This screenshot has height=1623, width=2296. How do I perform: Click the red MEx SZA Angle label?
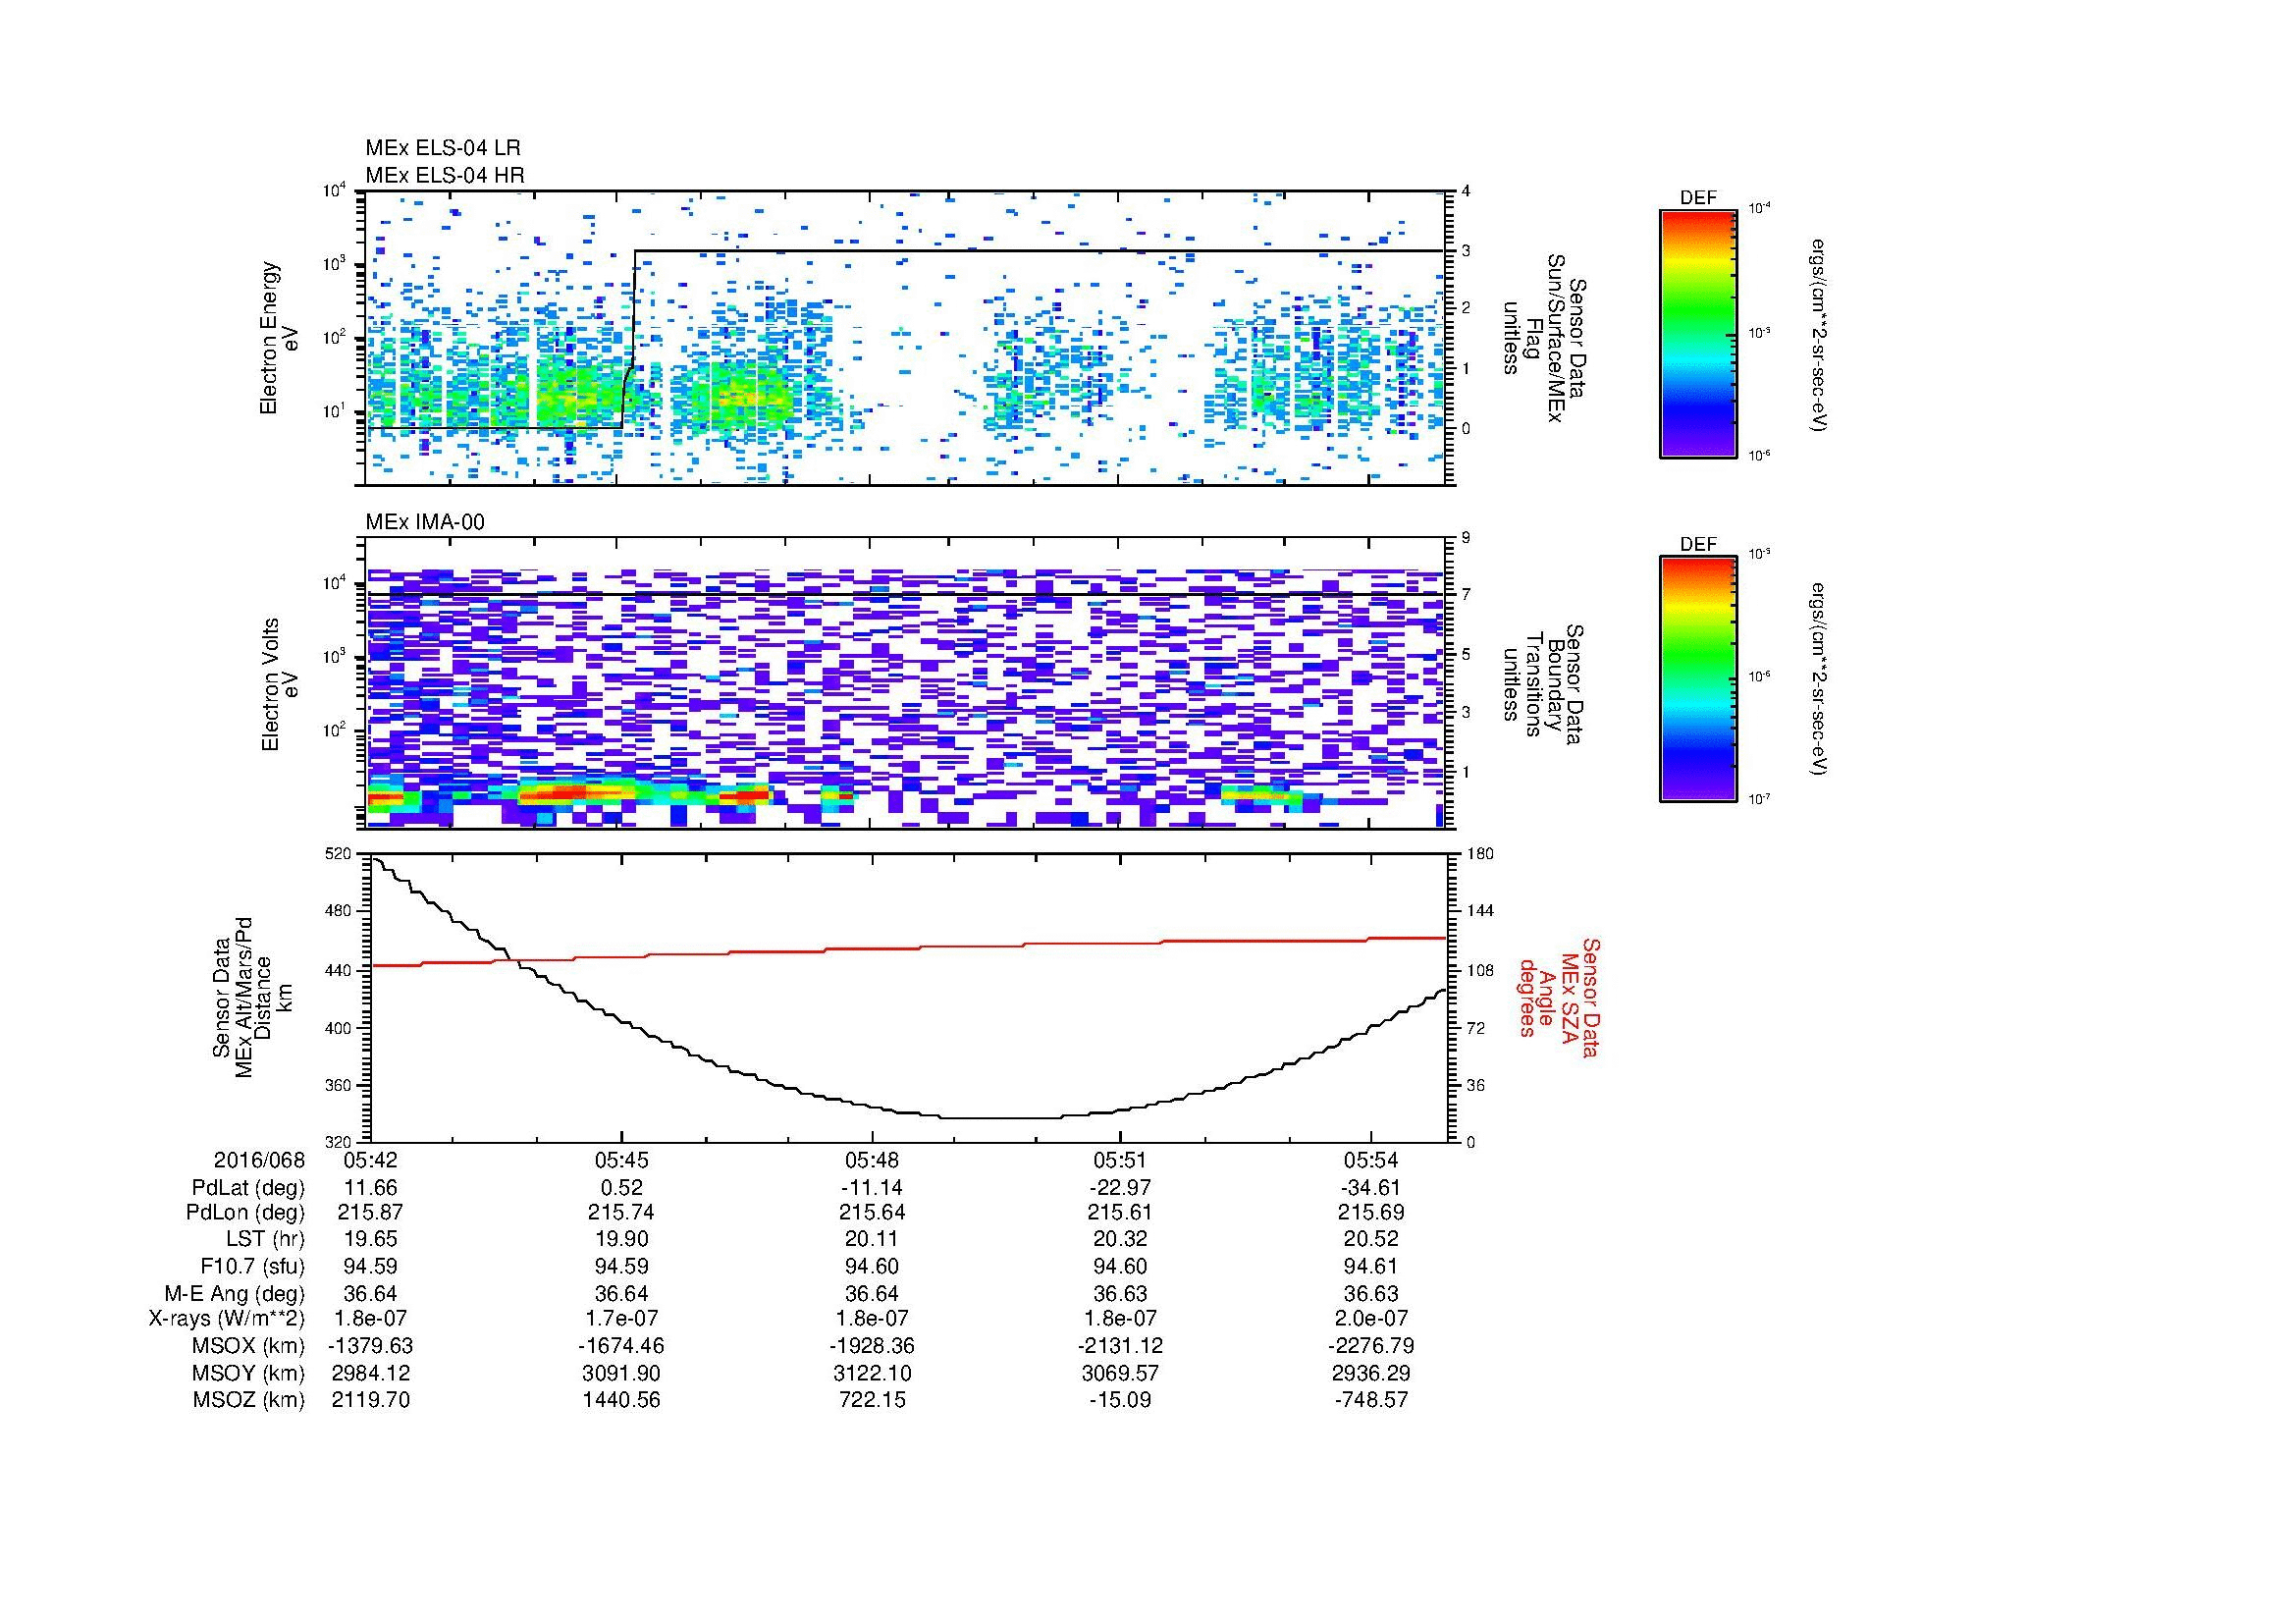point(1561,996)
